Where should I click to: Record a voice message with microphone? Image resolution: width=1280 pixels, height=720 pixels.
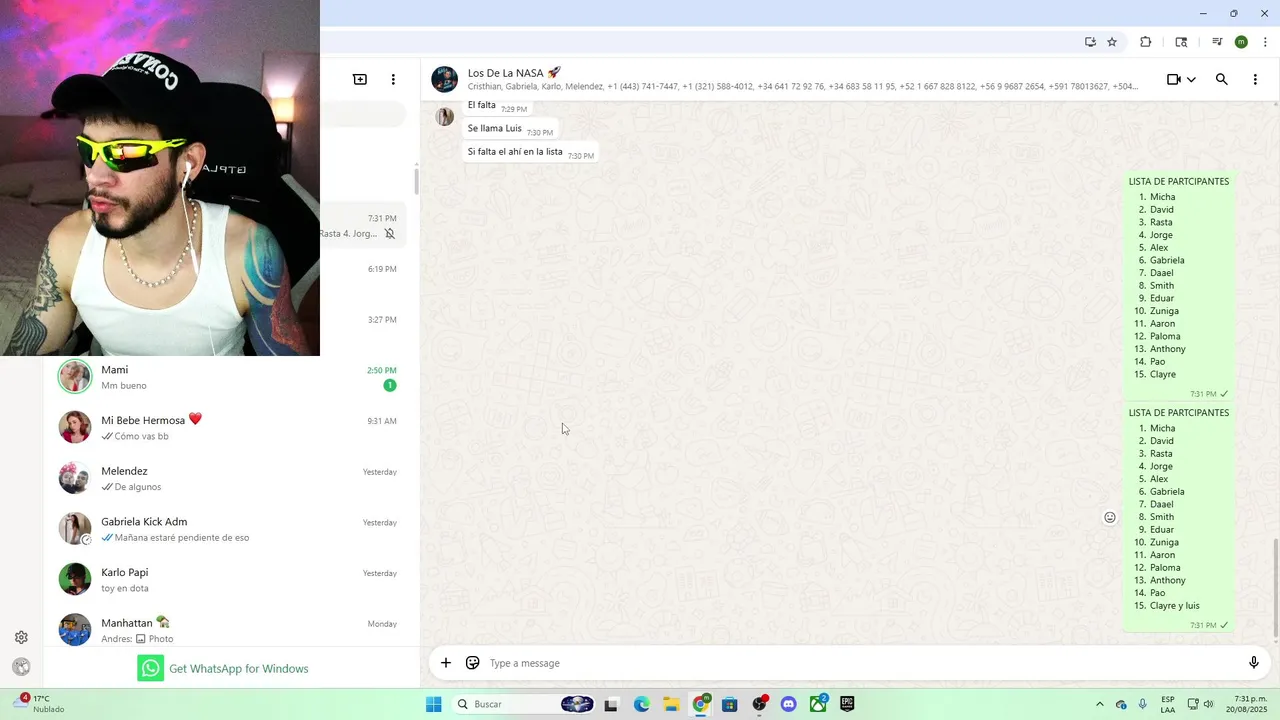1253,663
